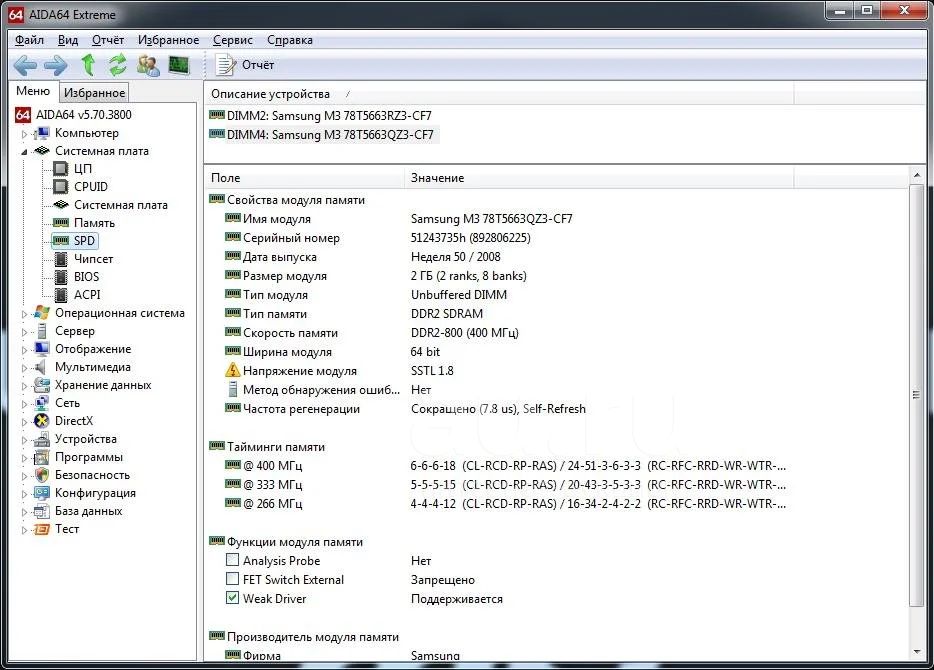Refresh using the green circular arrows icon
This screenshot has height=670, width=934.
(x=117, y=64)
